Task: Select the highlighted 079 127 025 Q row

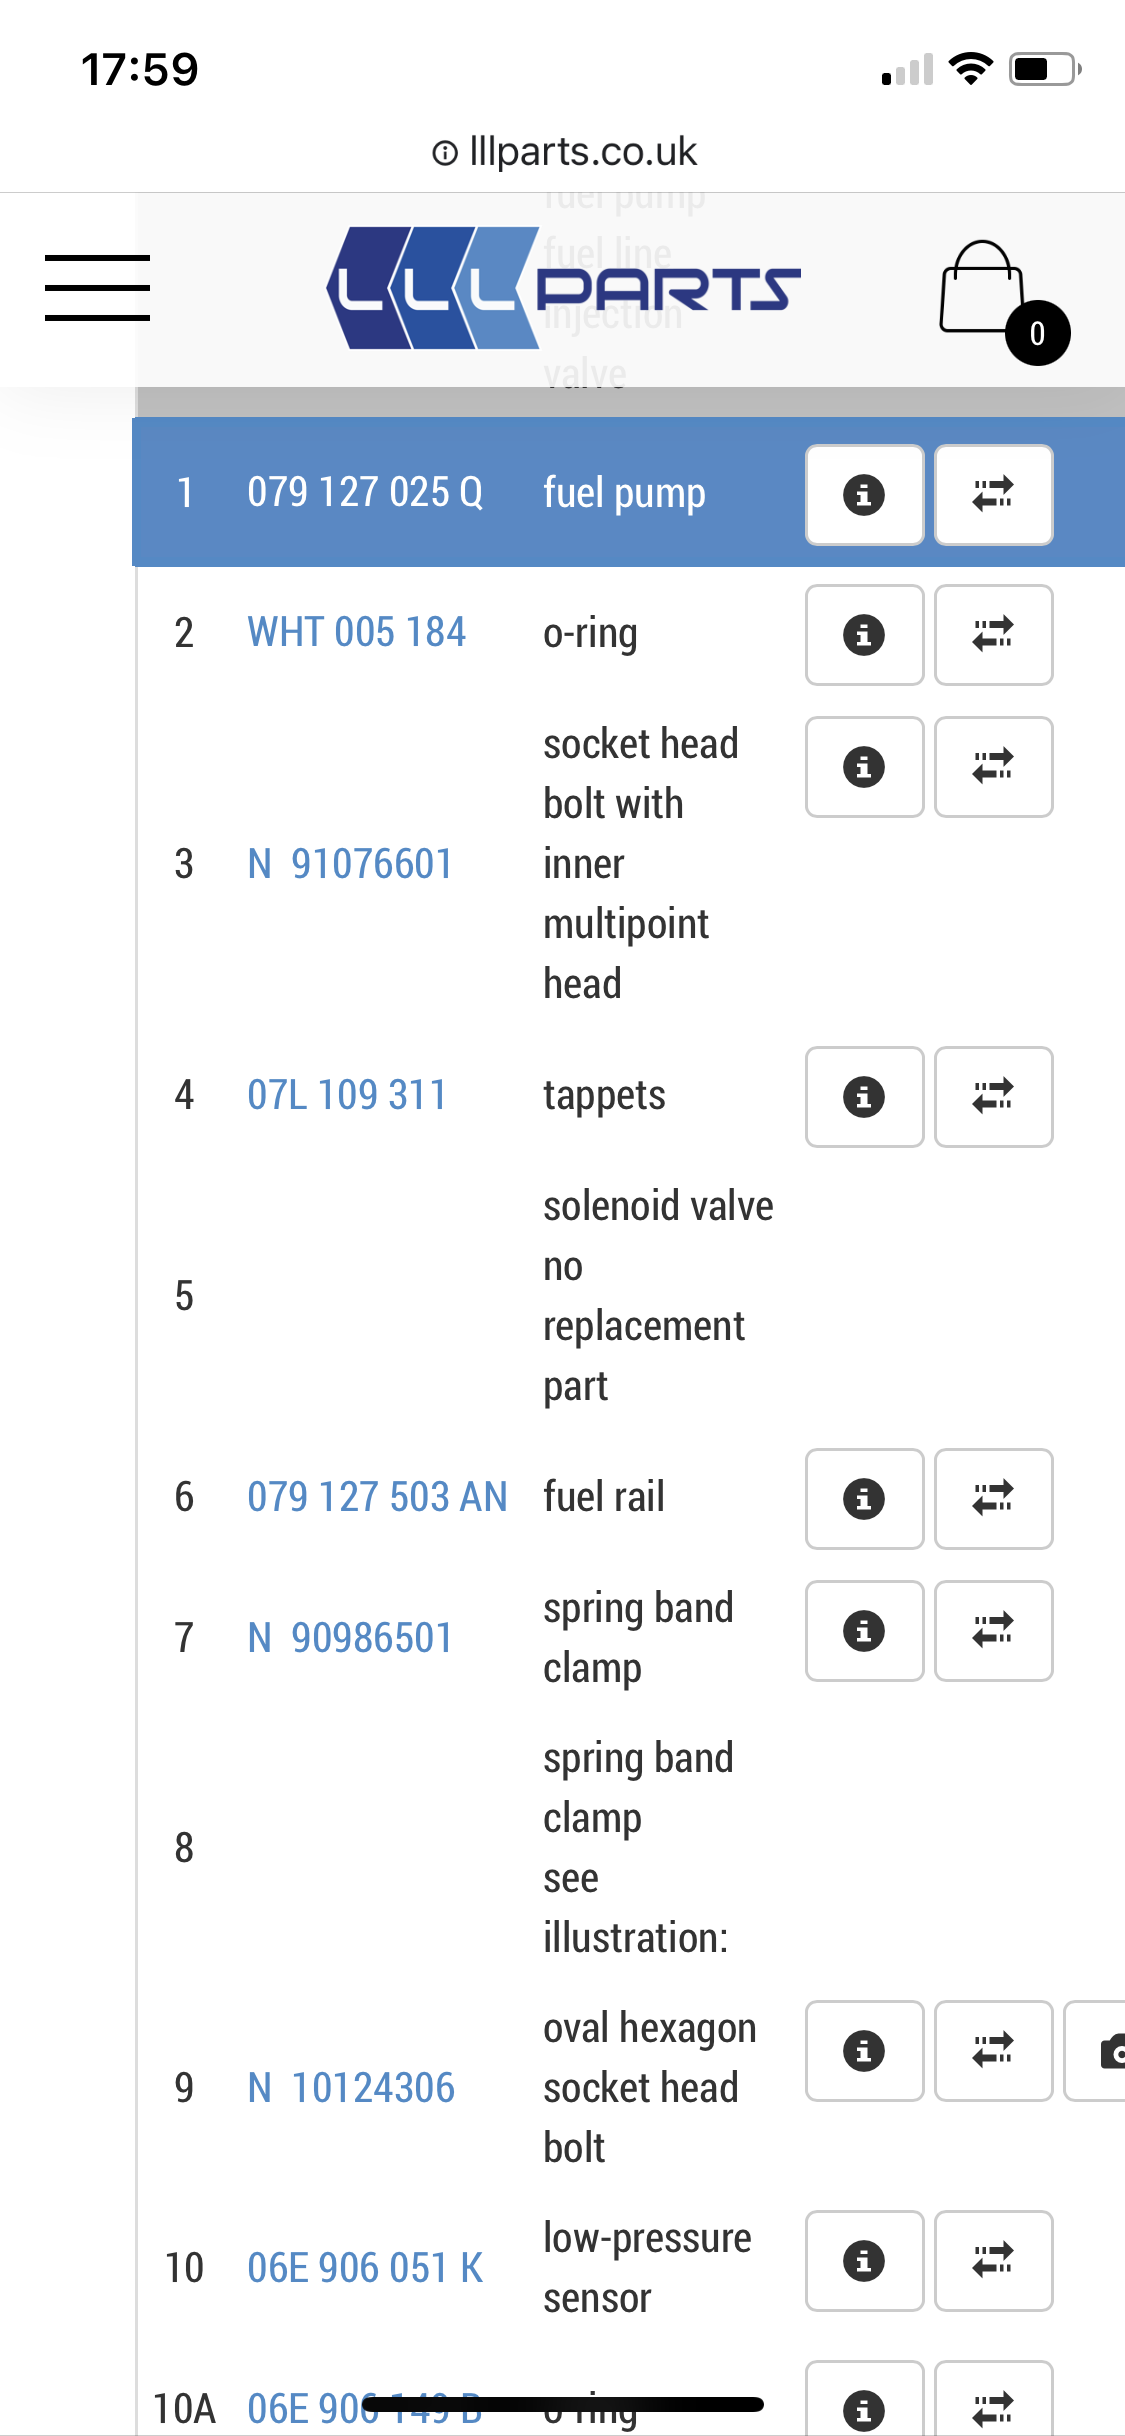Action: (365, 493)
